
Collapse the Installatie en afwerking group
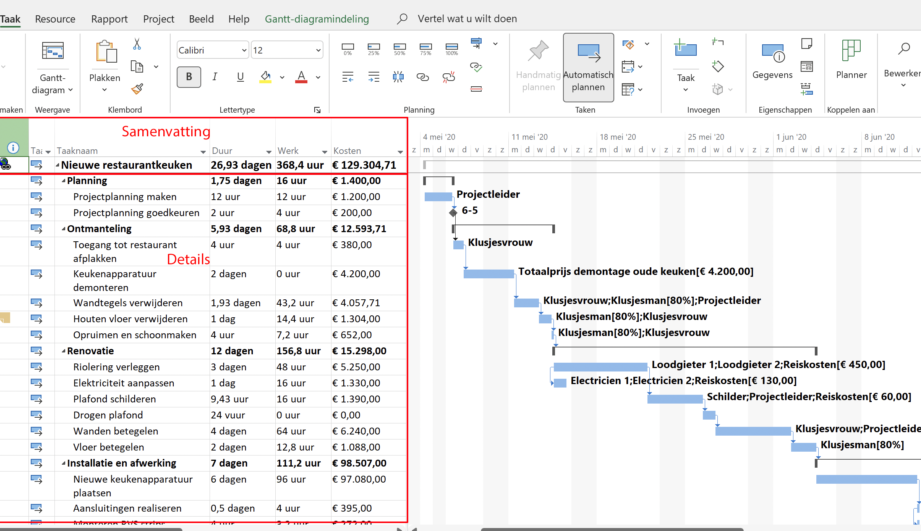63,463
